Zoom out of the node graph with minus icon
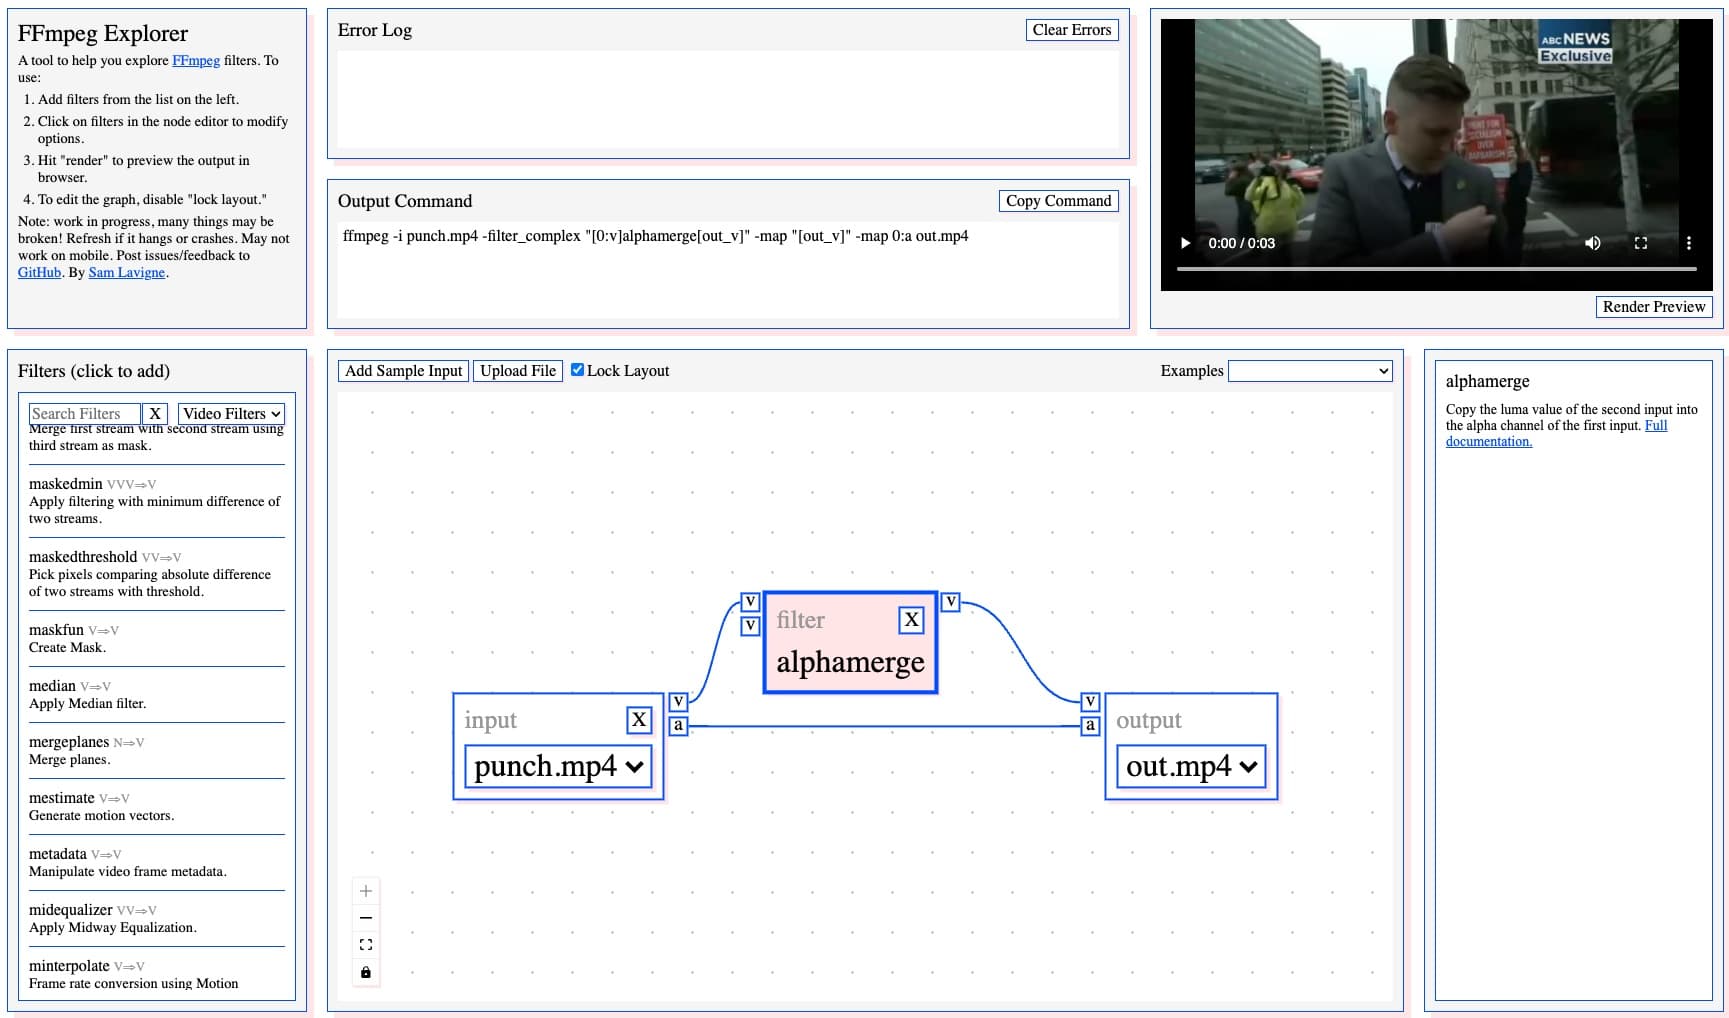The height and width of the screenshot is (1018, 1729). [x=366, y=916]
